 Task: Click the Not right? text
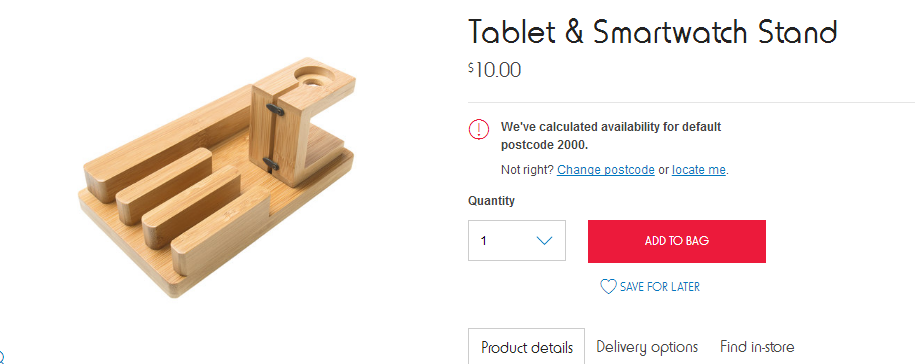(x=527, y=170)
